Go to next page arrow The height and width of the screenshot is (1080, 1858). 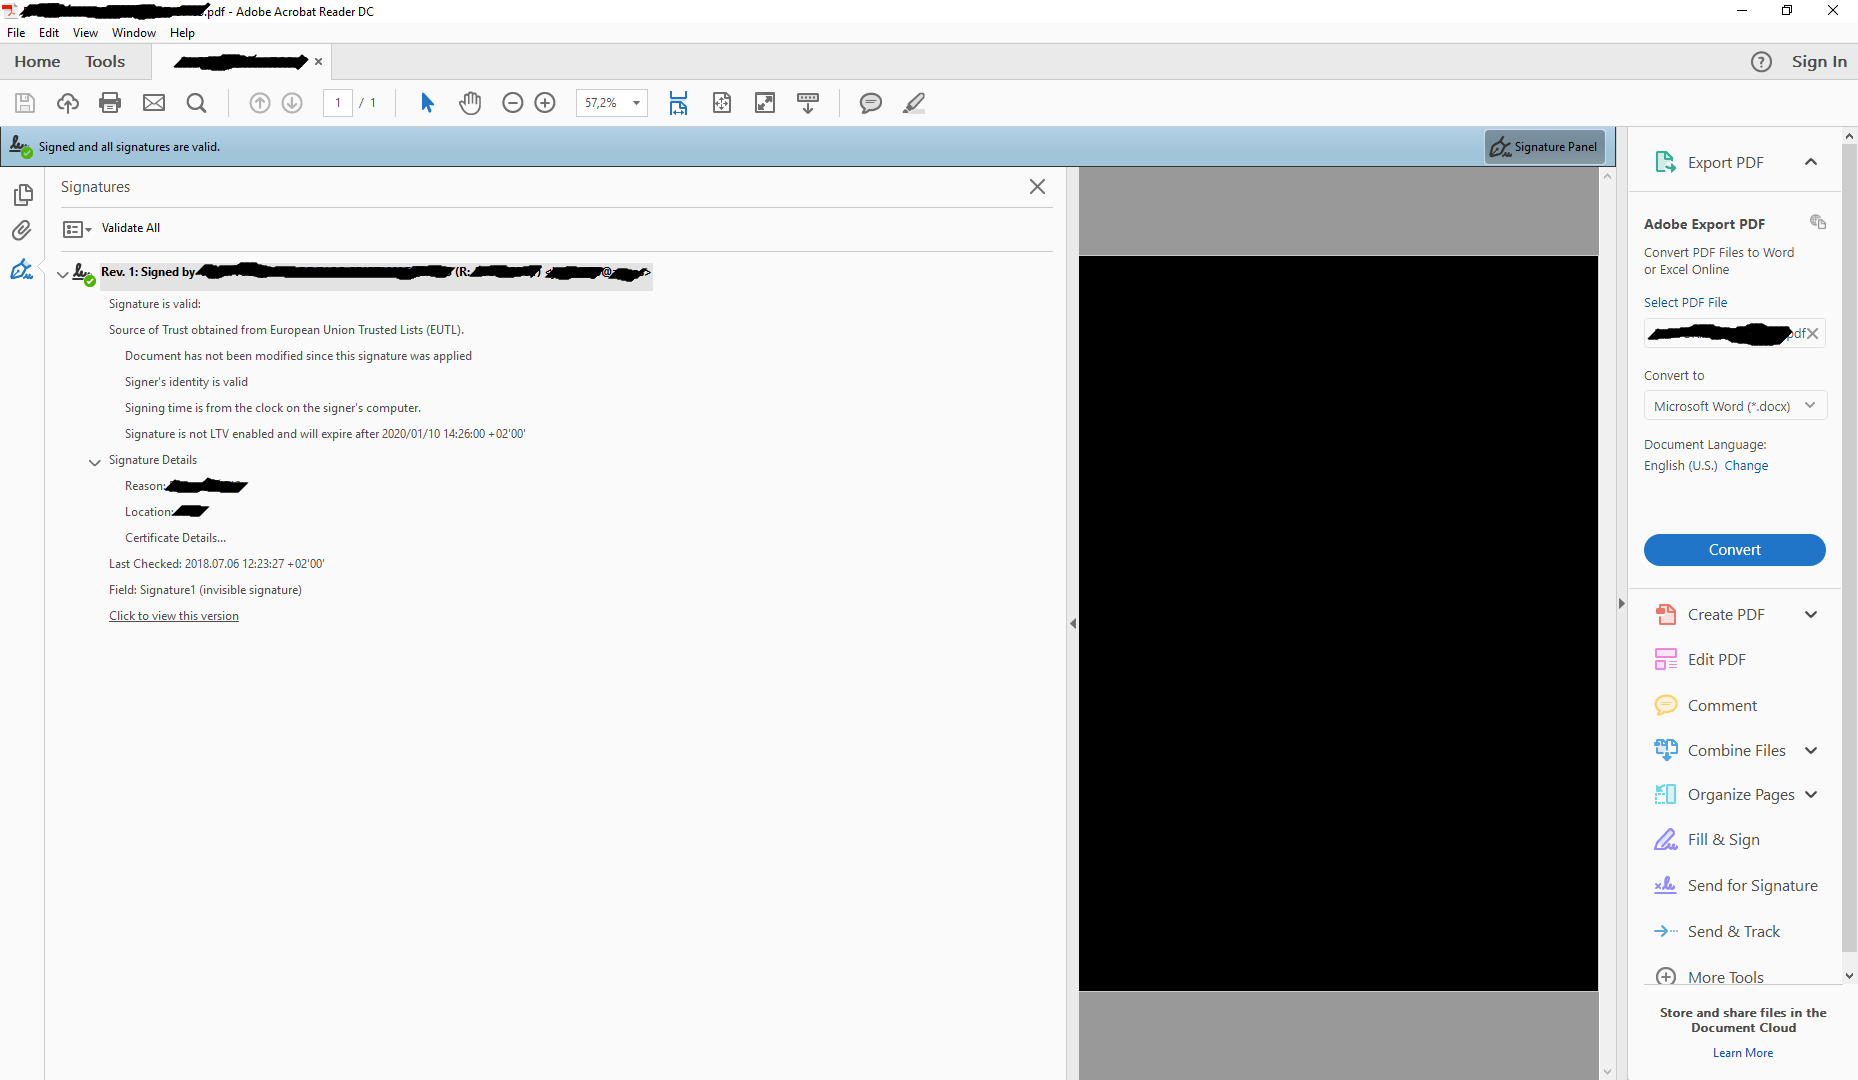coord(292,103)
